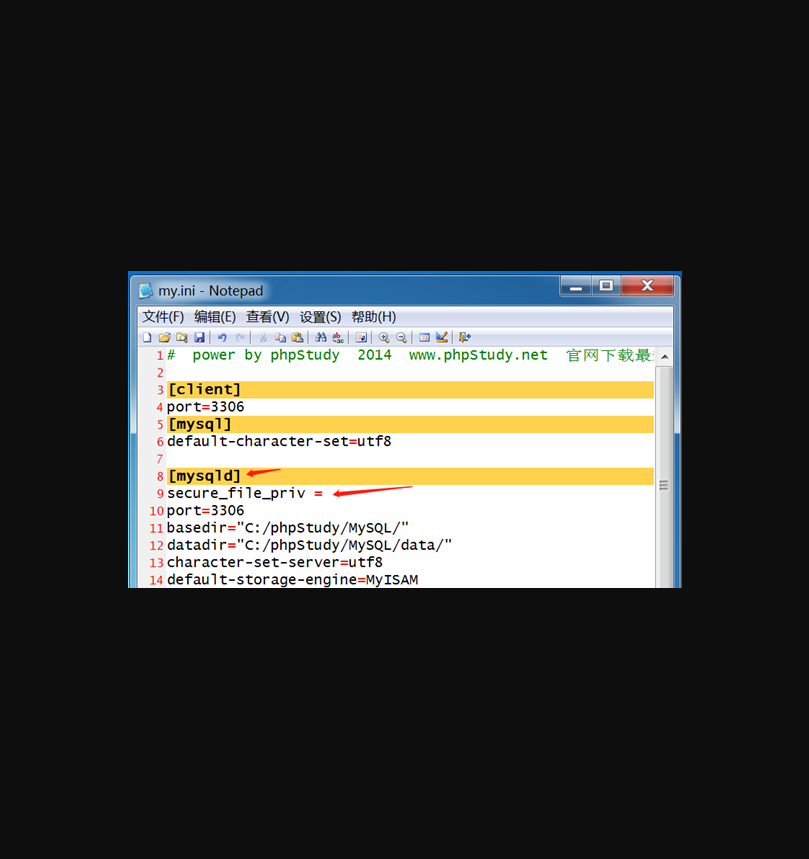This screenshot has width=809, height=859.
Task: Toggle word wrap from the toolbar
Action: [x=362, y=338]
